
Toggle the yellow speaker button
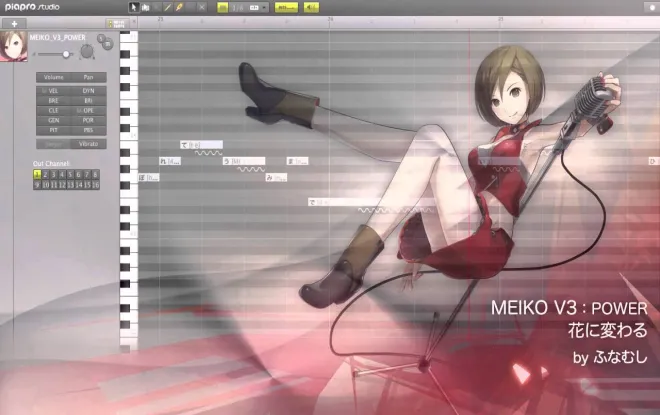point(311,8)
